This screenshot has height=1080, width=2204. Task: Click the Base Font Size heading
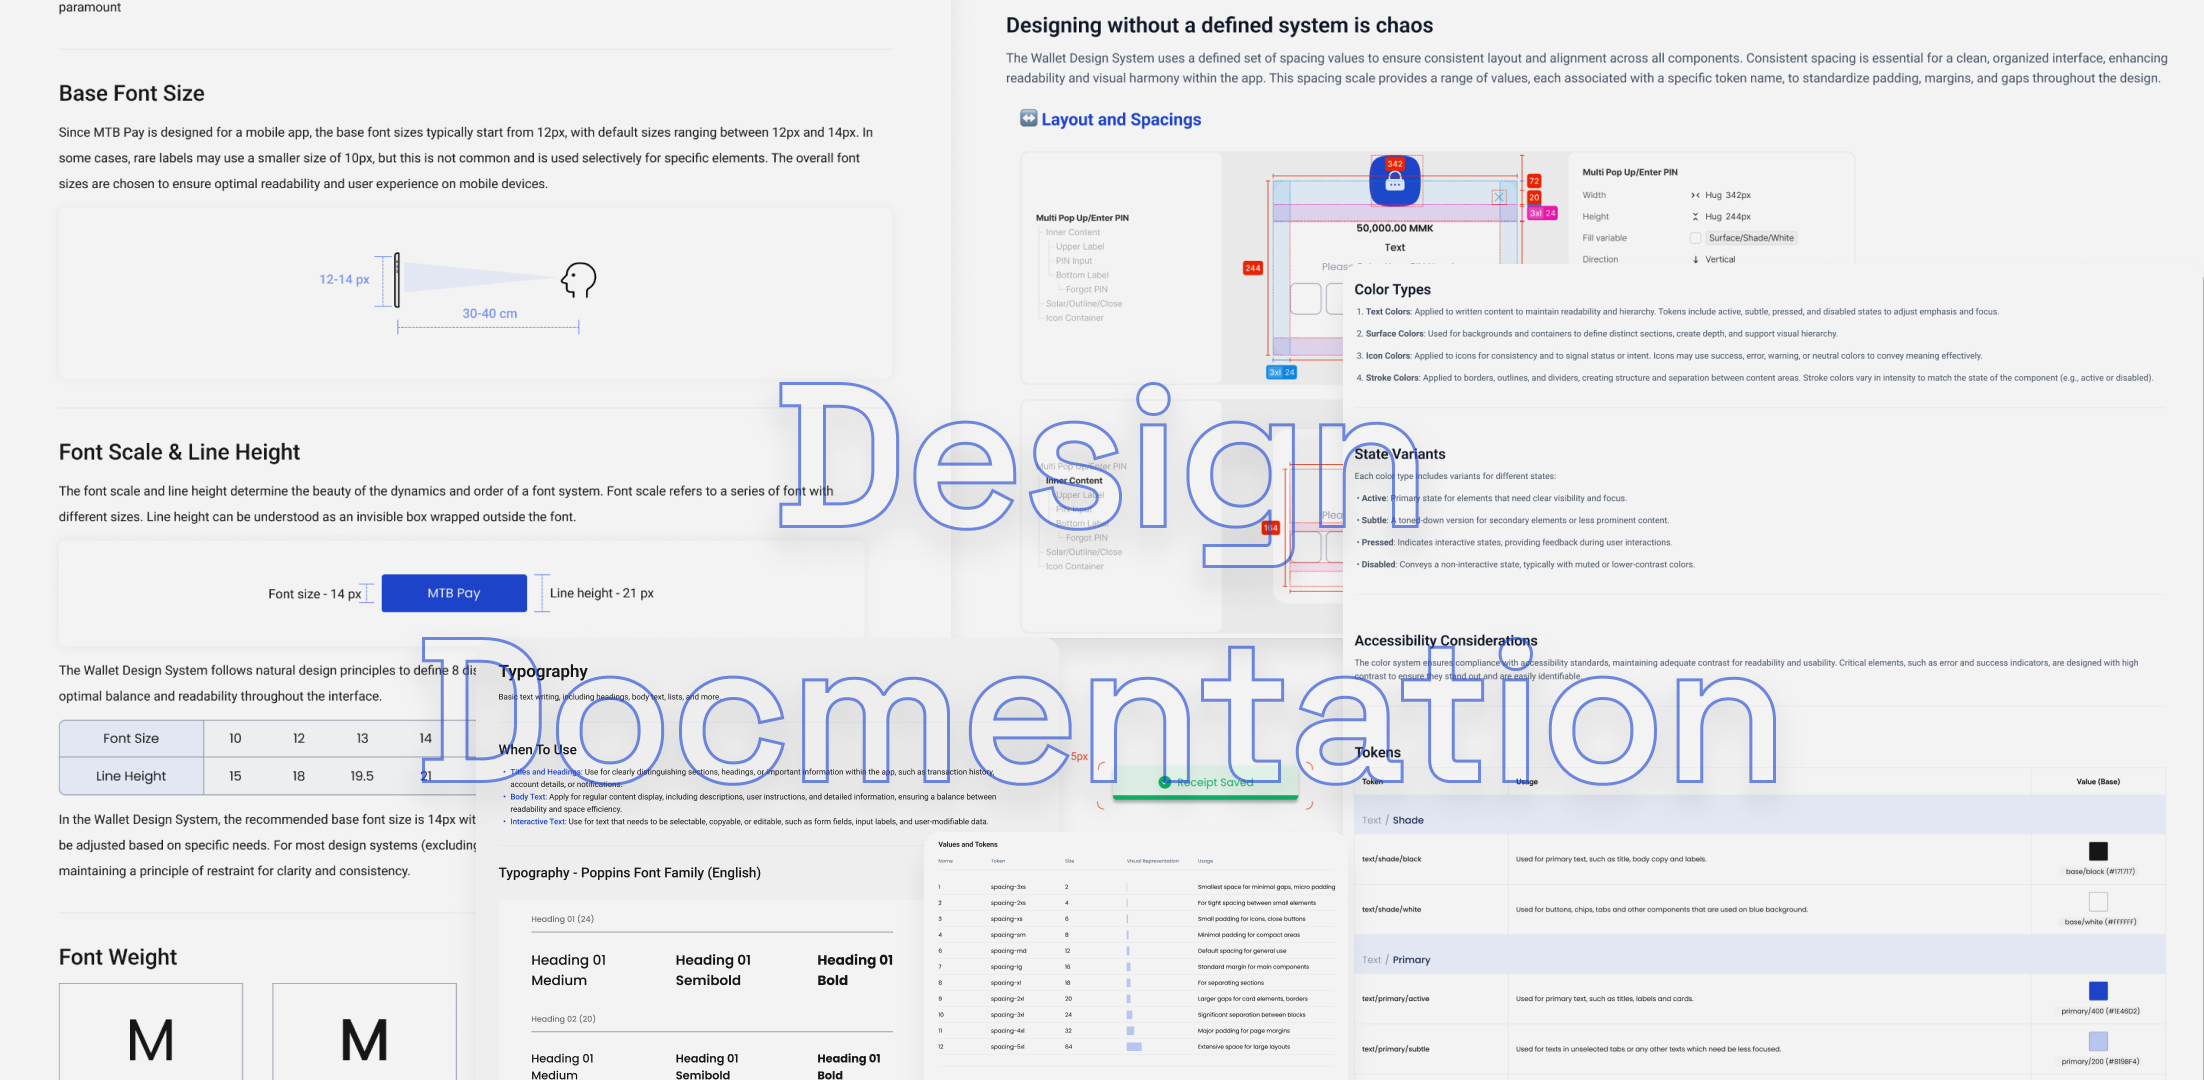point(131,93)
